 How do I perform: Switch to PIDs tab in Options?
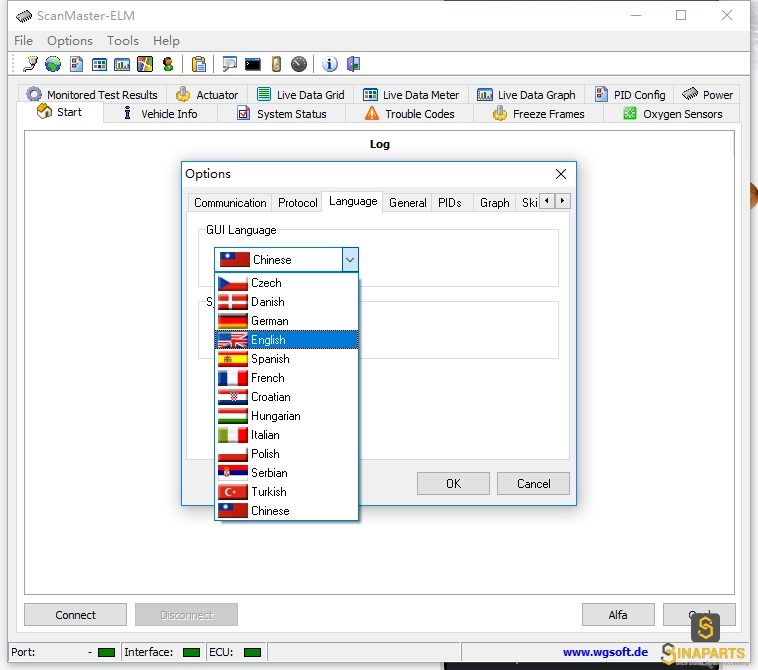pos(450,203)
